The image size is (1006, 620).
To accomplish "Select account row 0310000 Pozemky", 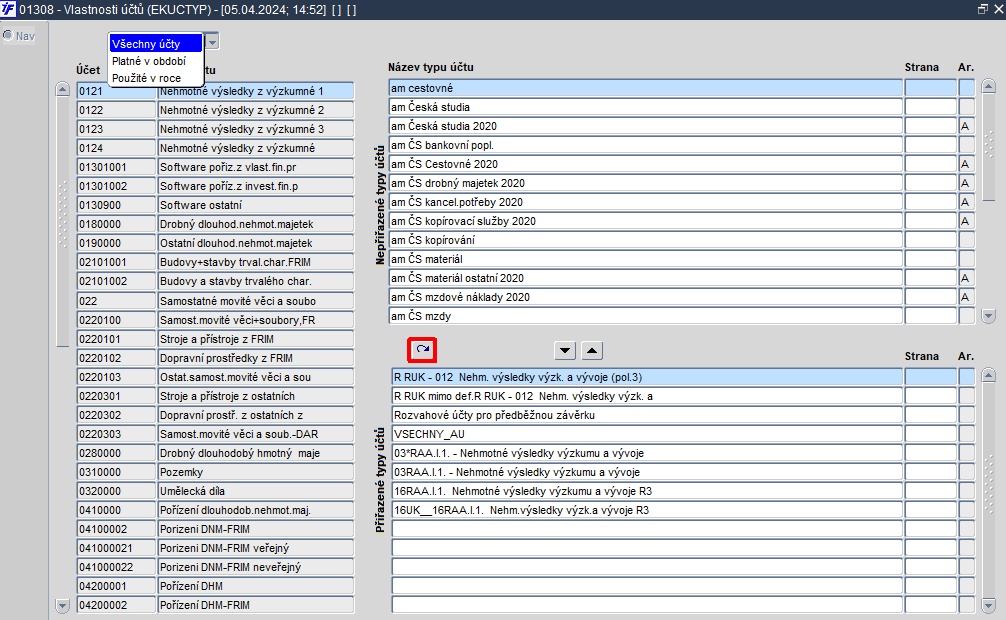I will [215, 472].
